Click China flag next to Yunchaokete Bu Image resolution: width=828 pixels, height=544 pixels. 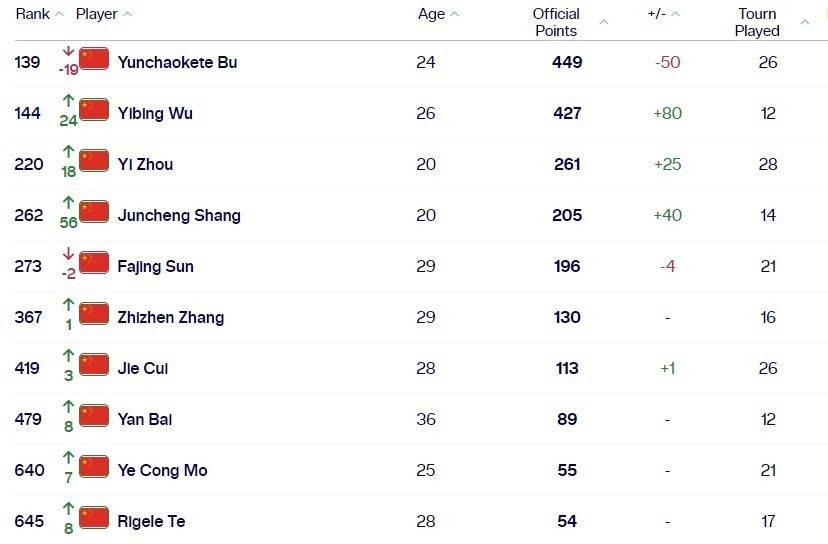pos(94,59)
